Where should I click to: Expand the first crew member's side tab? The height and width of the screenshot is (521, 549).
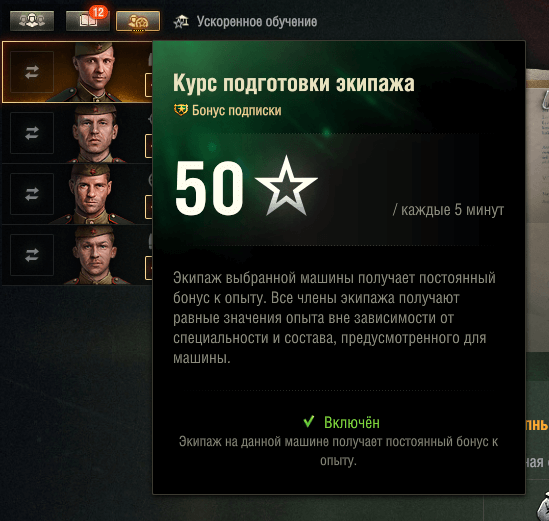click(x=149, y=85)
